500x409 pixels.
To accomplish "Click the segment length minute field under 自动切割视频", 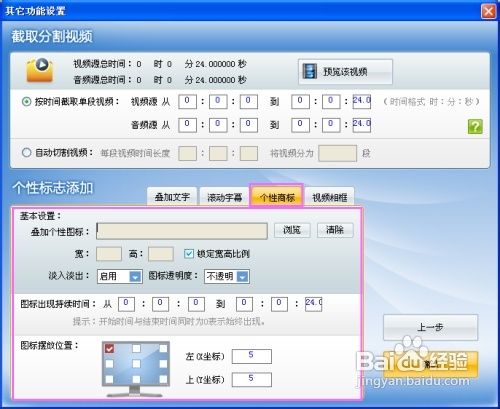I will click(x=218, y=153).
